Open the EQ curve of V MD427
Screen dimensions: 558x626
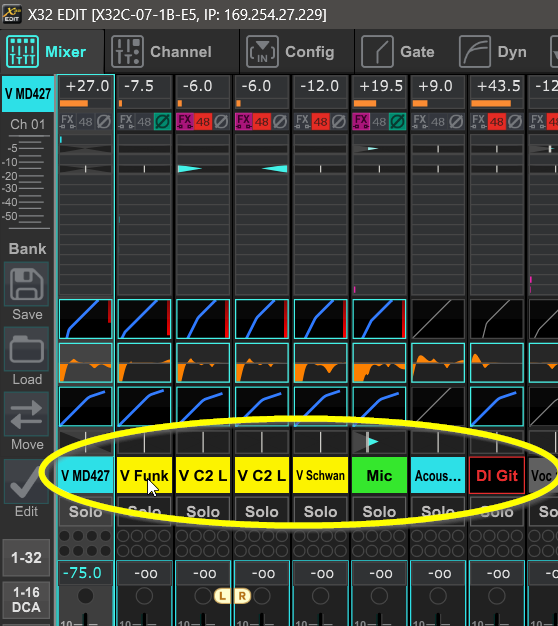[x=85, y=363]
